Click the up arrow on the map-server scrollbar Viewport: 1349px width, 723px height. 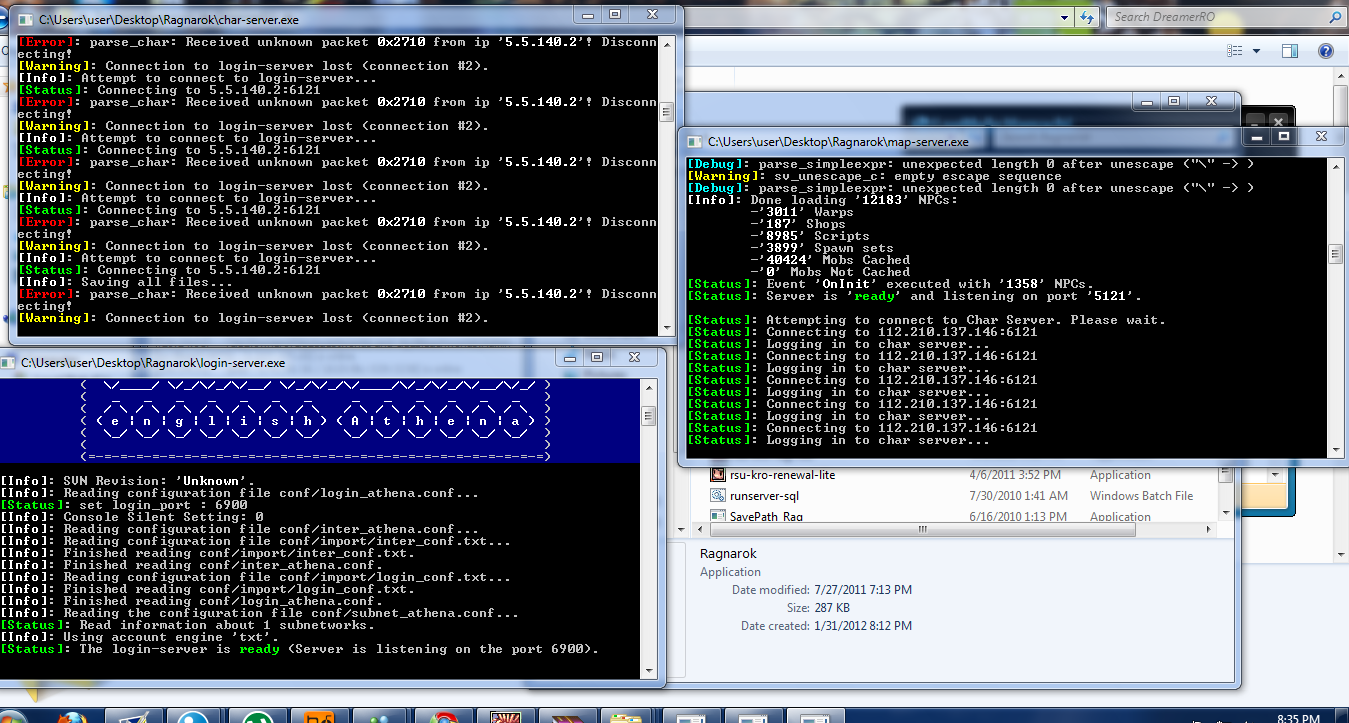(1335, 165)
